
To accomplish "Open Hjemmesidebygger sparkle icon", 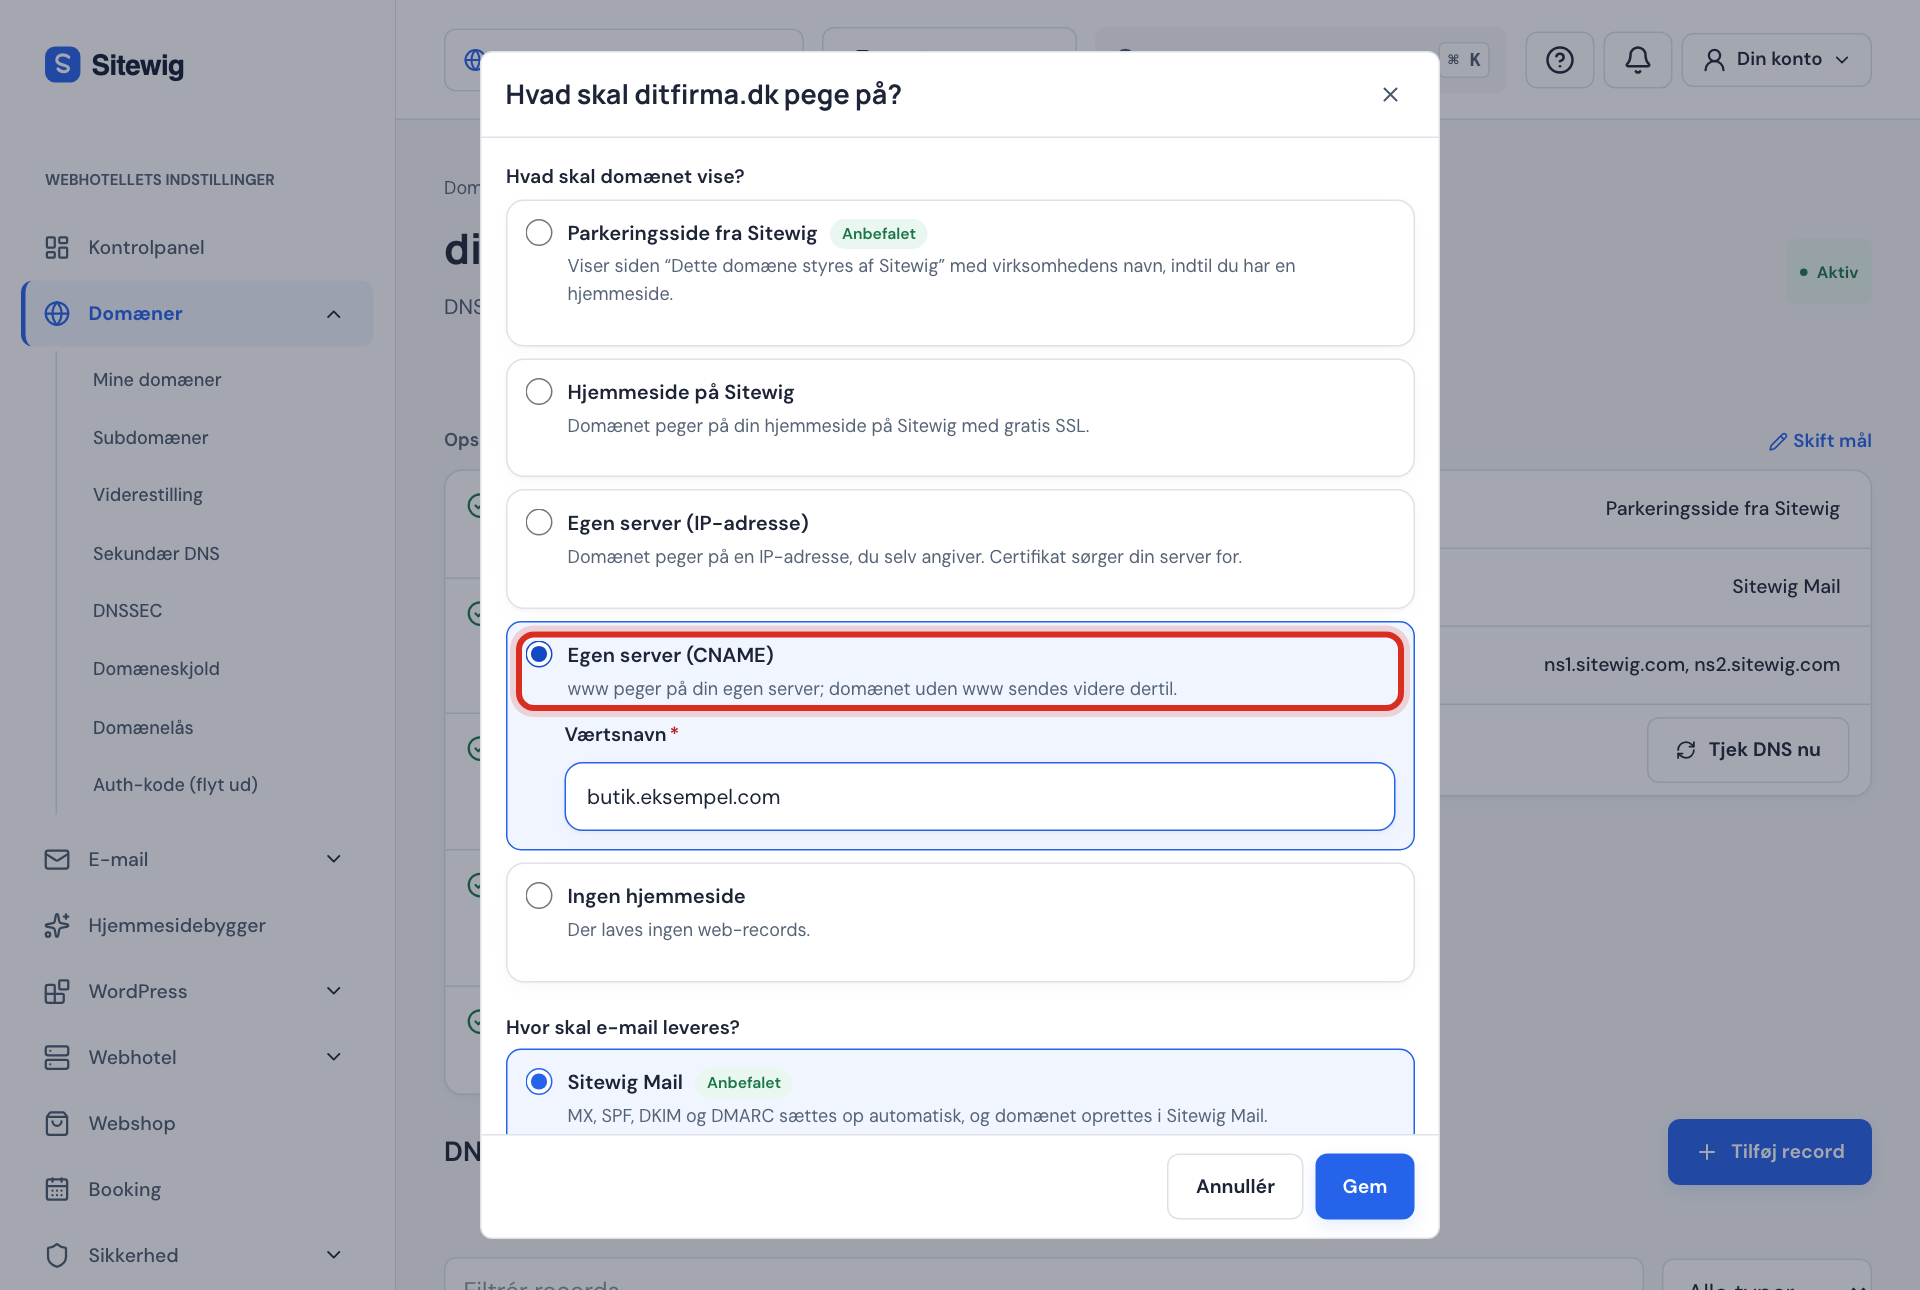I will pos(57,925).
